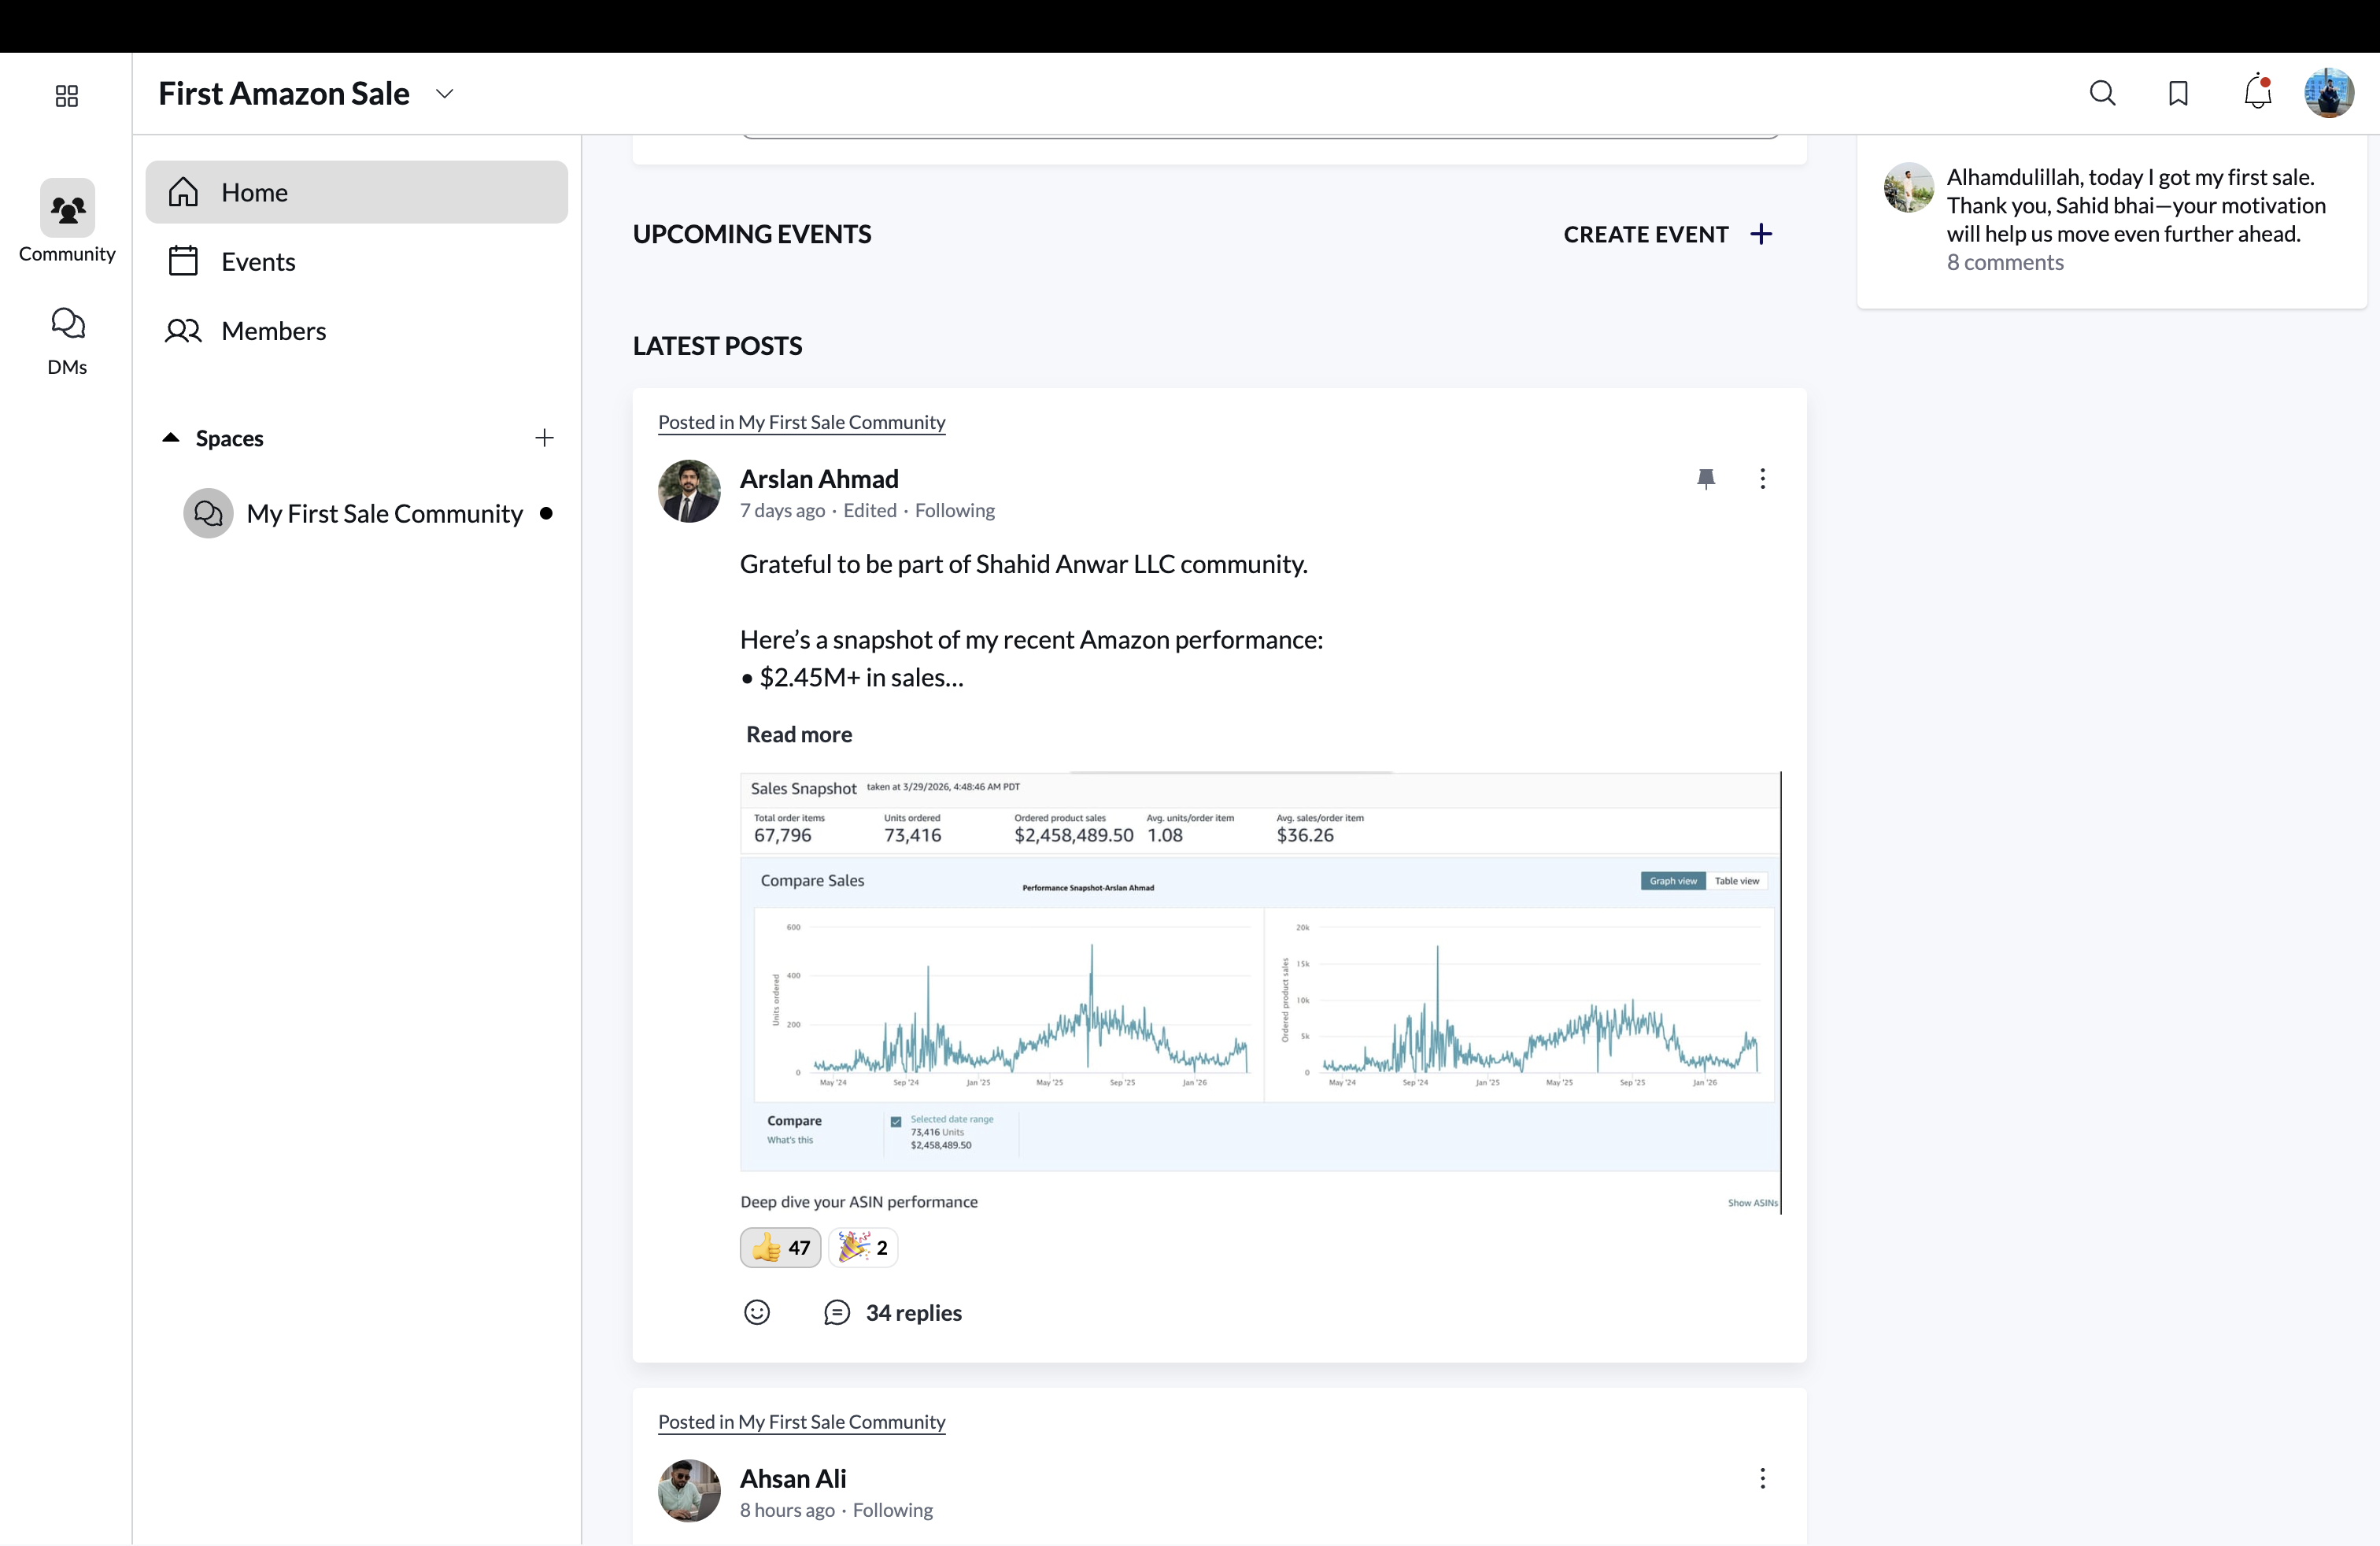Screen dimensions: 2380x1546
Task: Click the avatar beside the Alhamdulillah post
Action: pyautogui.click(x=1909, y=188)
